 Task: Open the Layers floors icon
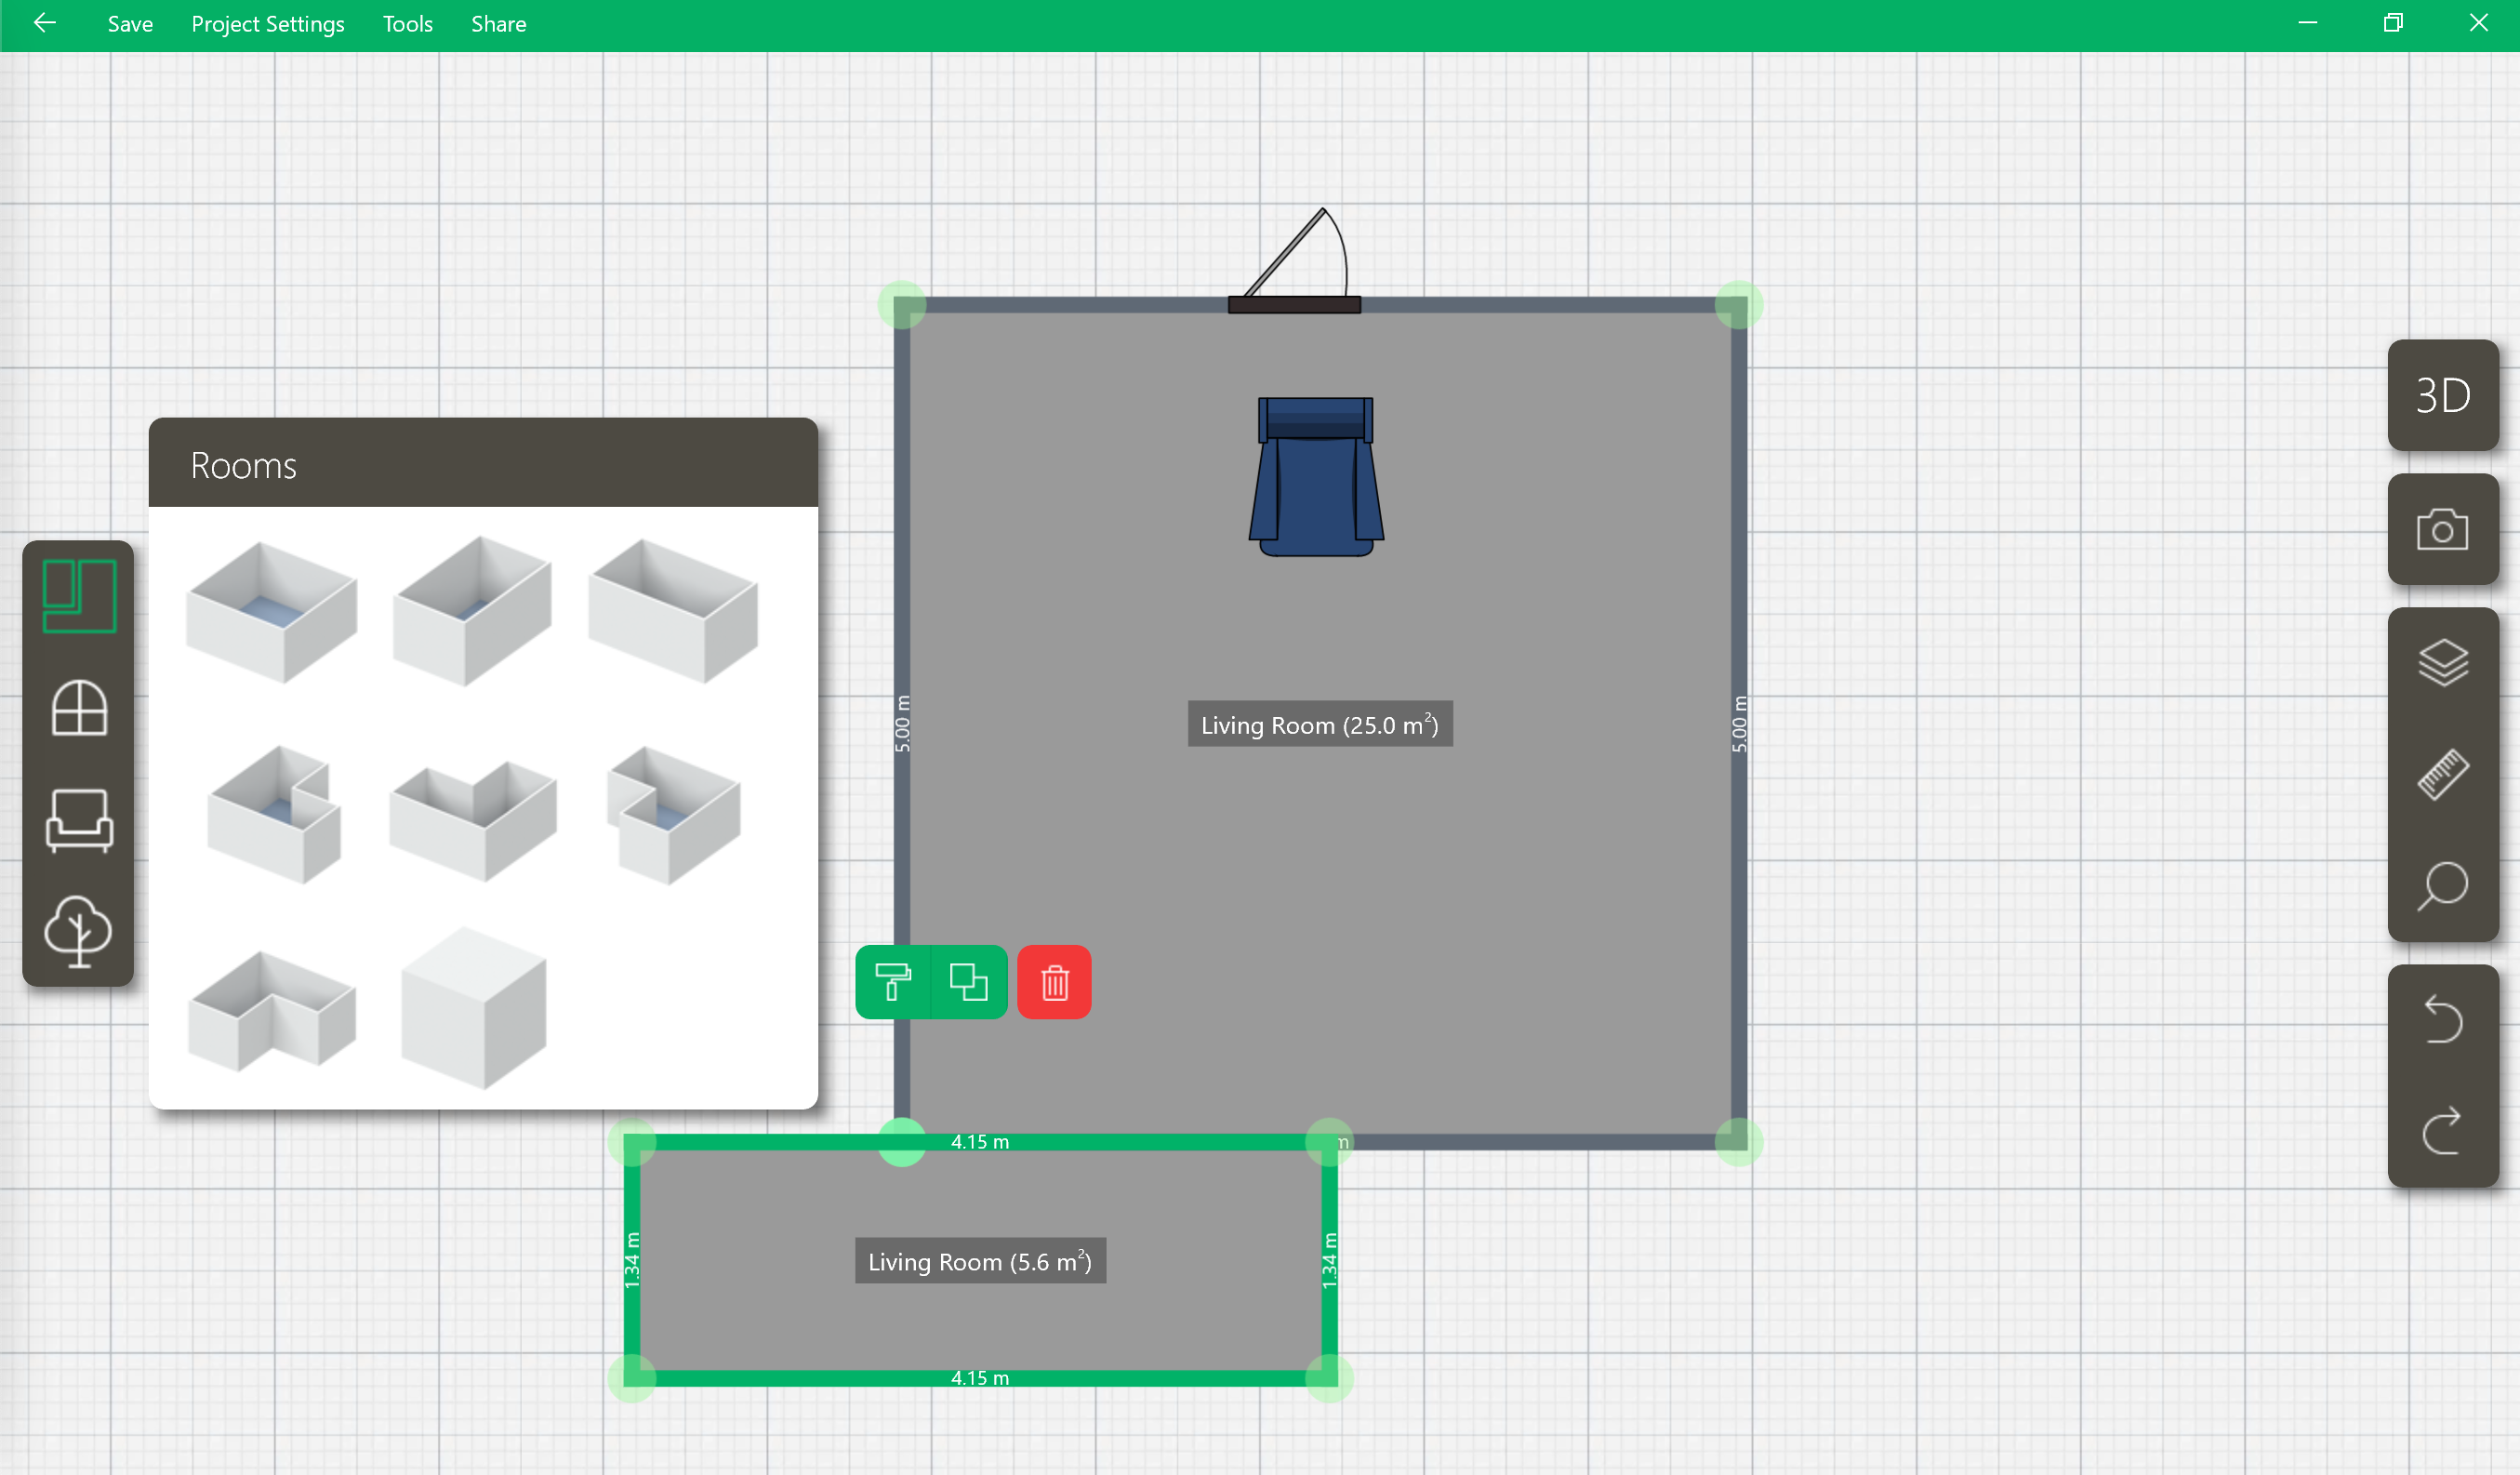(2442, 662)
